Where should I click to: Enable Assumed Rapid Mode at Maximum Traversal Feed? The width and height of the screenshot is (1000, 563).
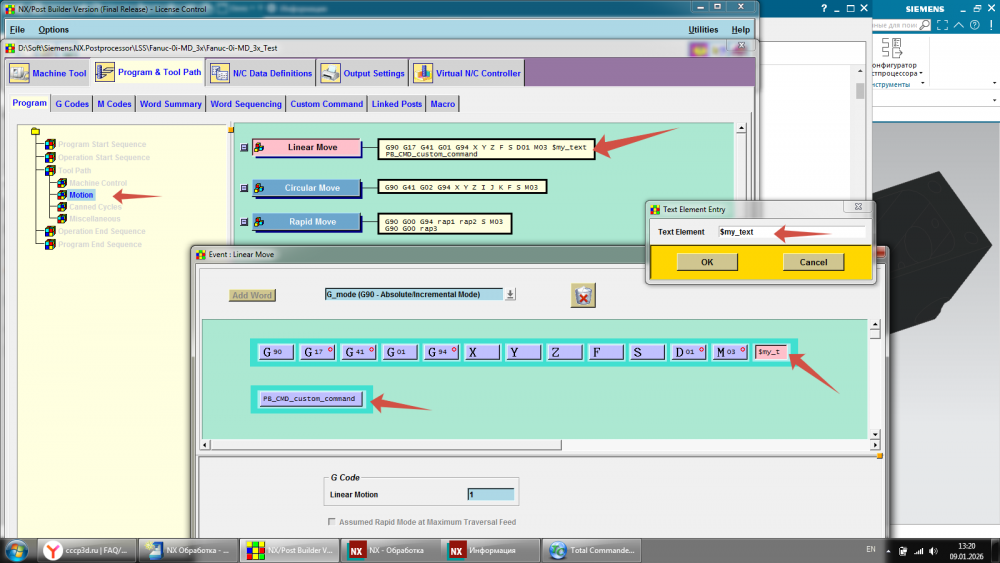coord(331,522)
